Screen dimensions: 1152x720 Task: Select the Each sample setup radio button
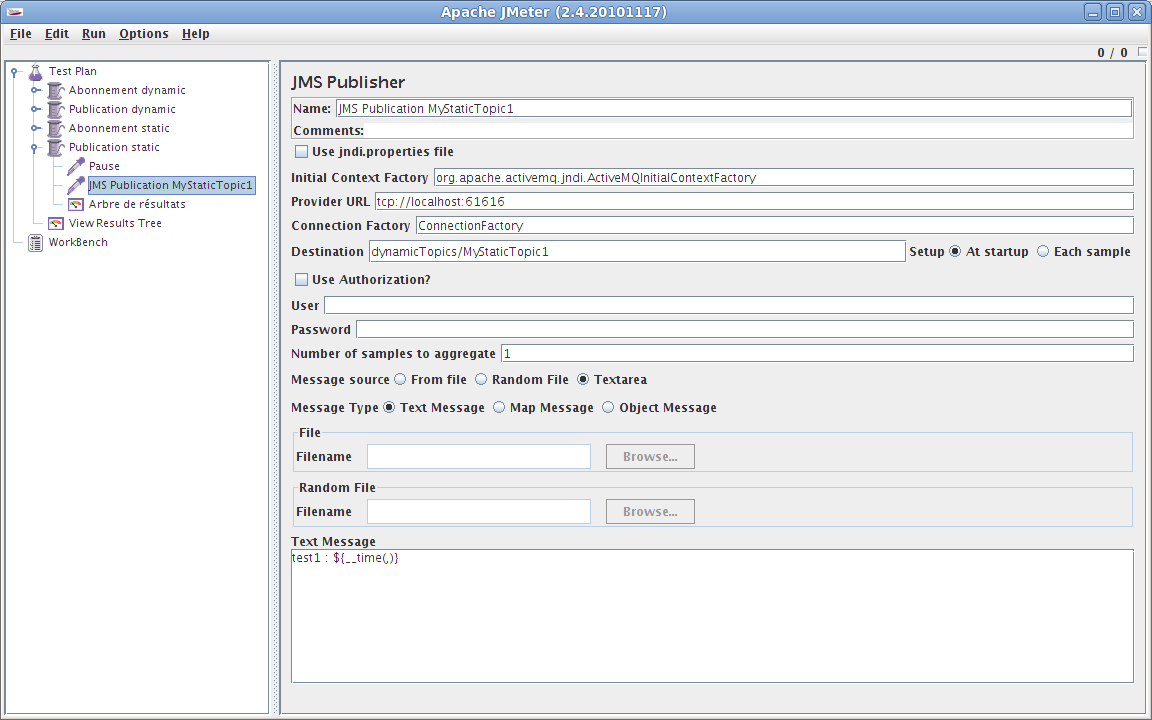(1043, 252)
